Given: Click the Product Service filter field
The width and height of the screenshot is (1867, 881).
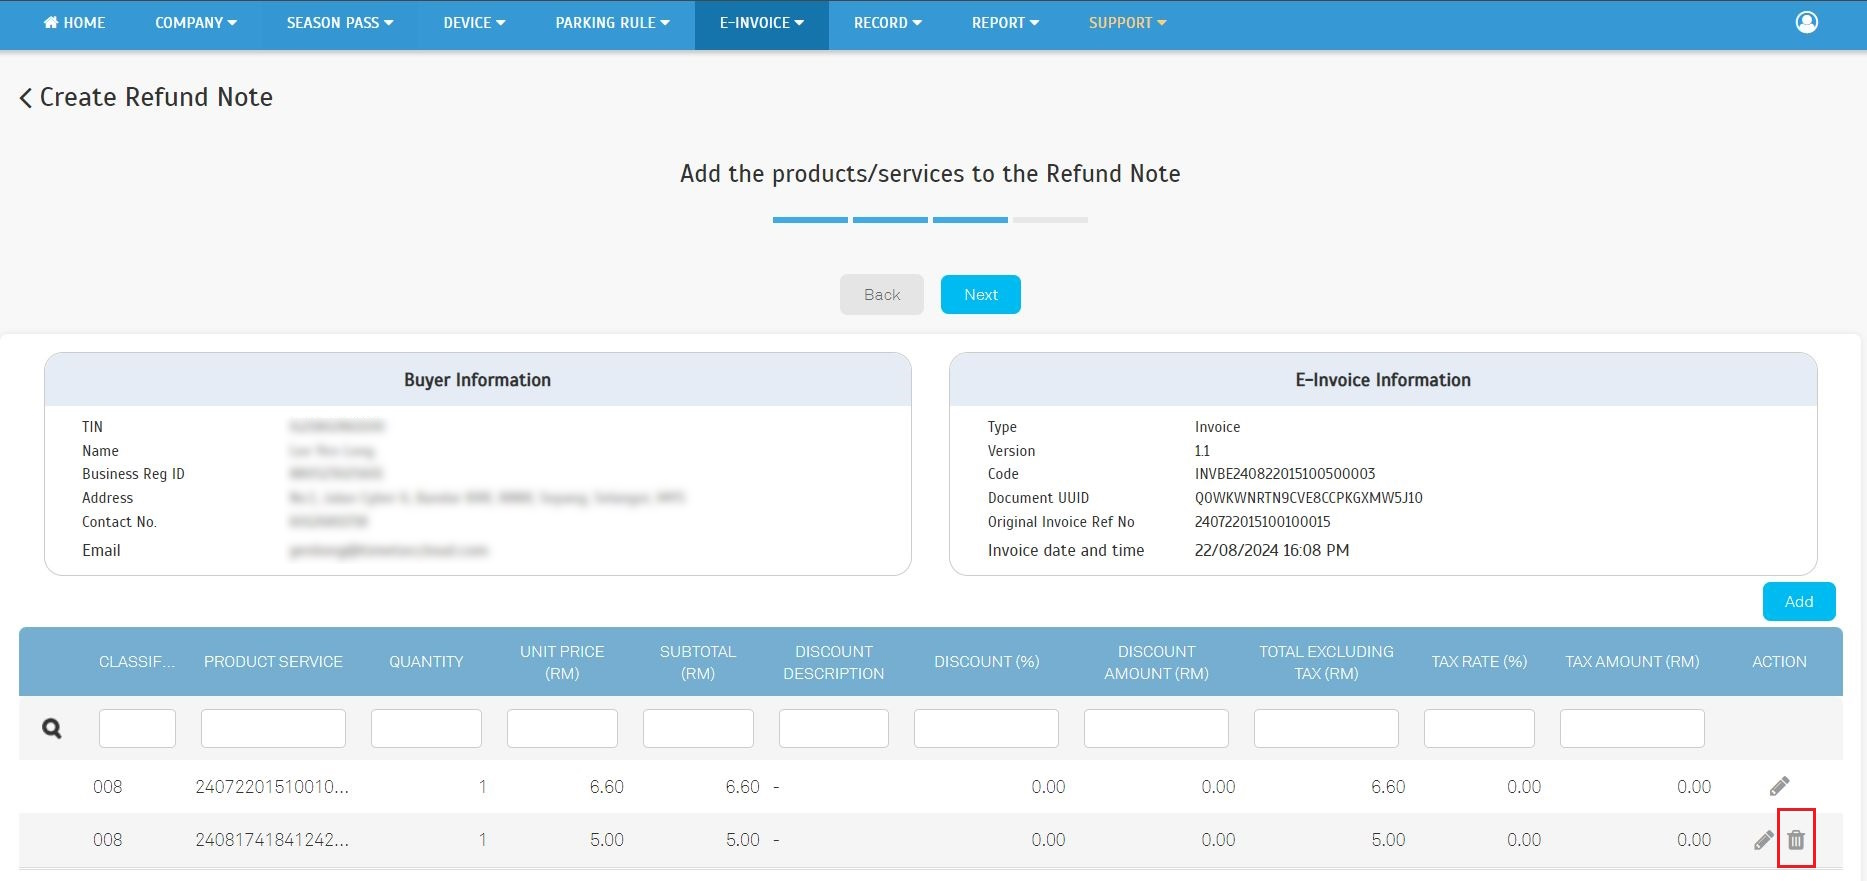Looking at the screenshot, I should (x=273, y=729).
